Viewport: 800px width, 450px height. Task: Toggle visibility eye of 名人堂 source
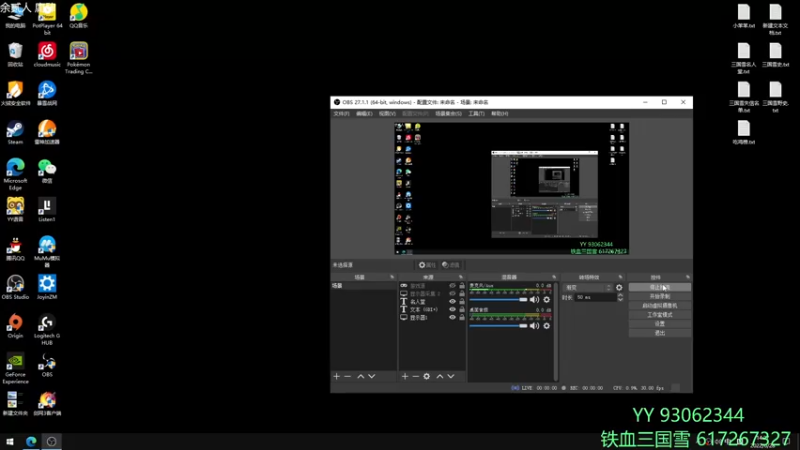pos(452,302)
